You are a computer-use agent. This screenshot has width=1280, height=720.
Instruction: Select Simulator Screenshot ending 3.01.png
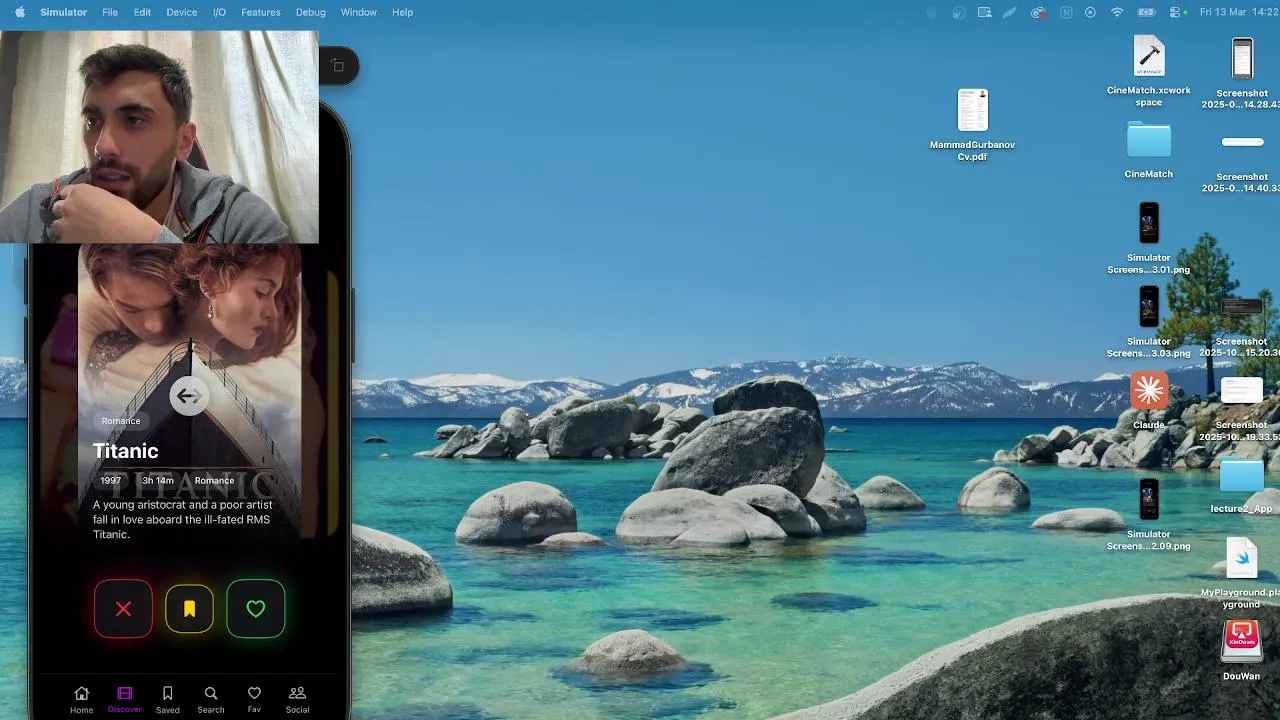tap(1149, 238)
